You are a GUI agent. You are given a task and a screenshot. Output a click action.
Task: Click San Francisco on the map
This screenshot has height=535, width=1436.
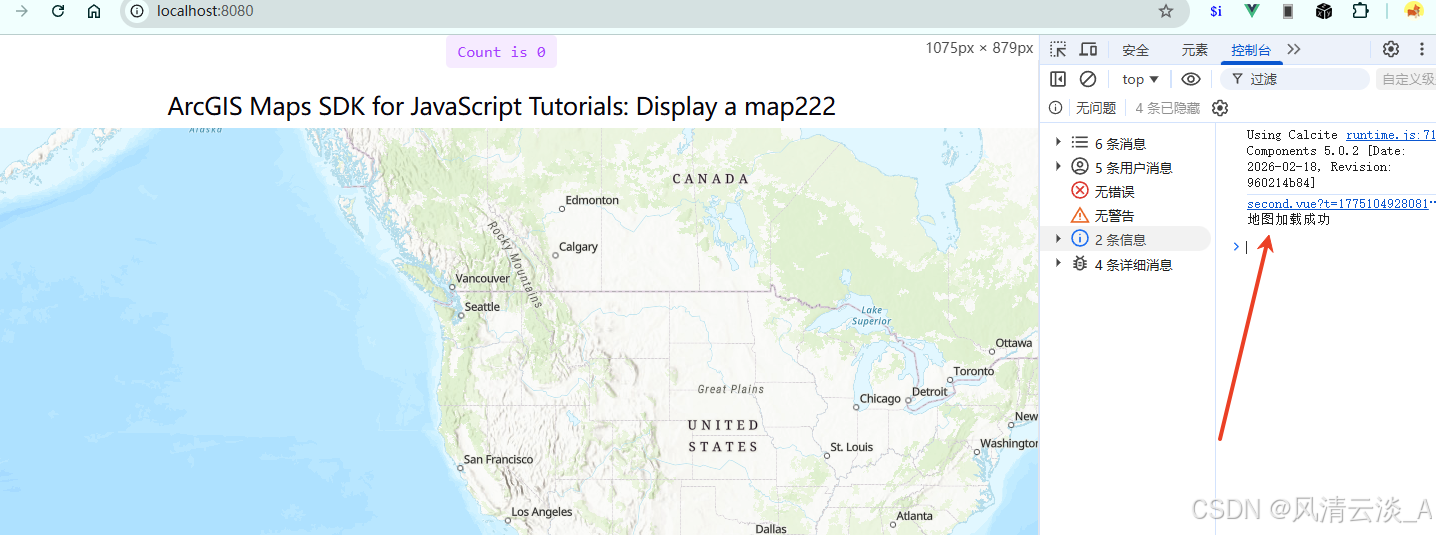pyautogui.click(x=498, y=460)
